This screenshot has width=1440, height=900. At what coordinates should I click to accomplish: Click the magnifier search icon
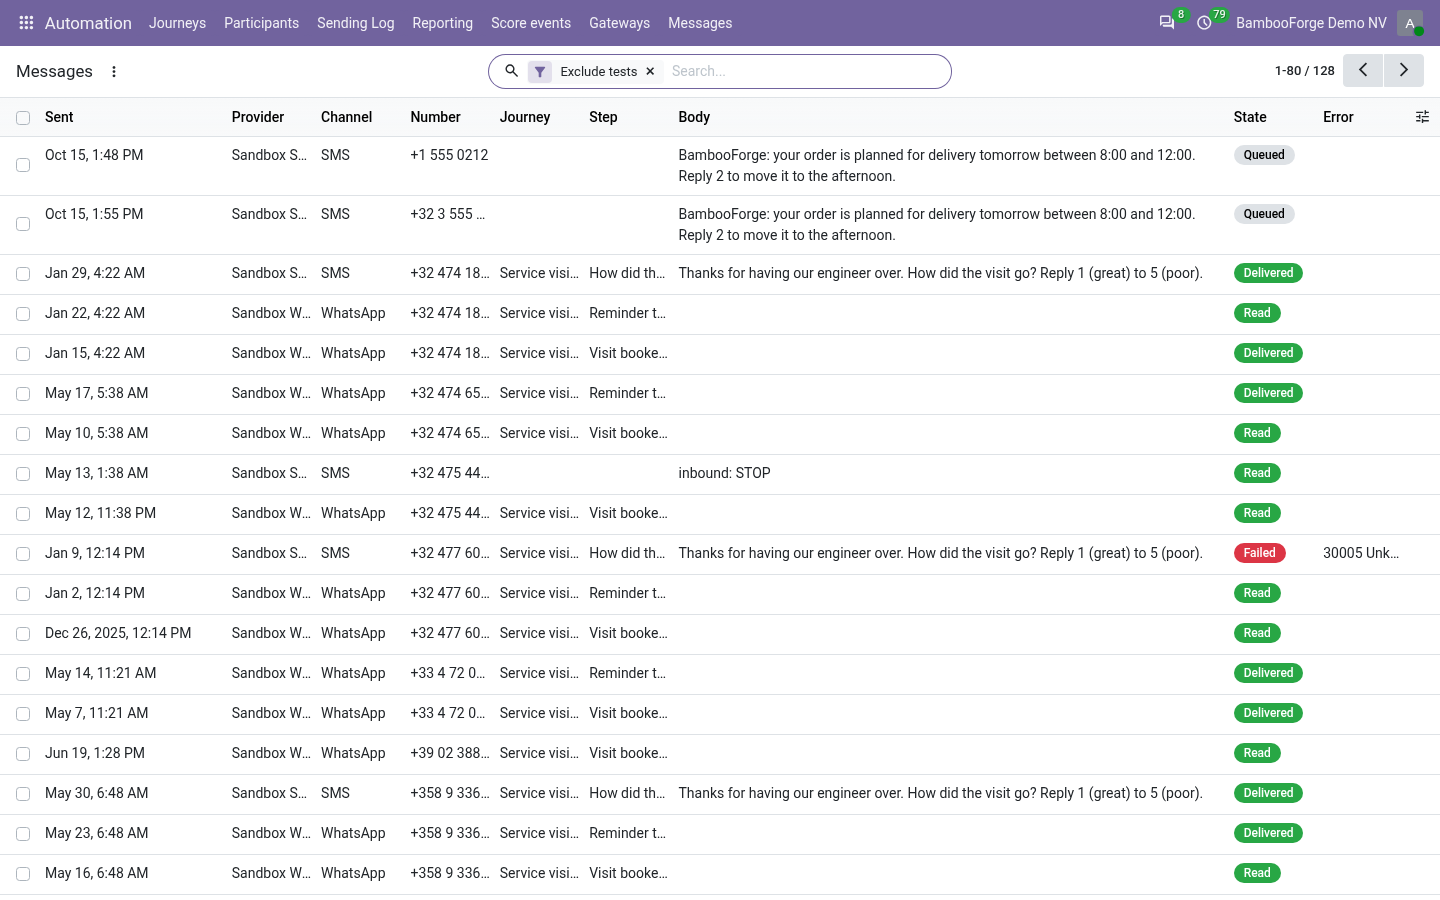point(511,71)
